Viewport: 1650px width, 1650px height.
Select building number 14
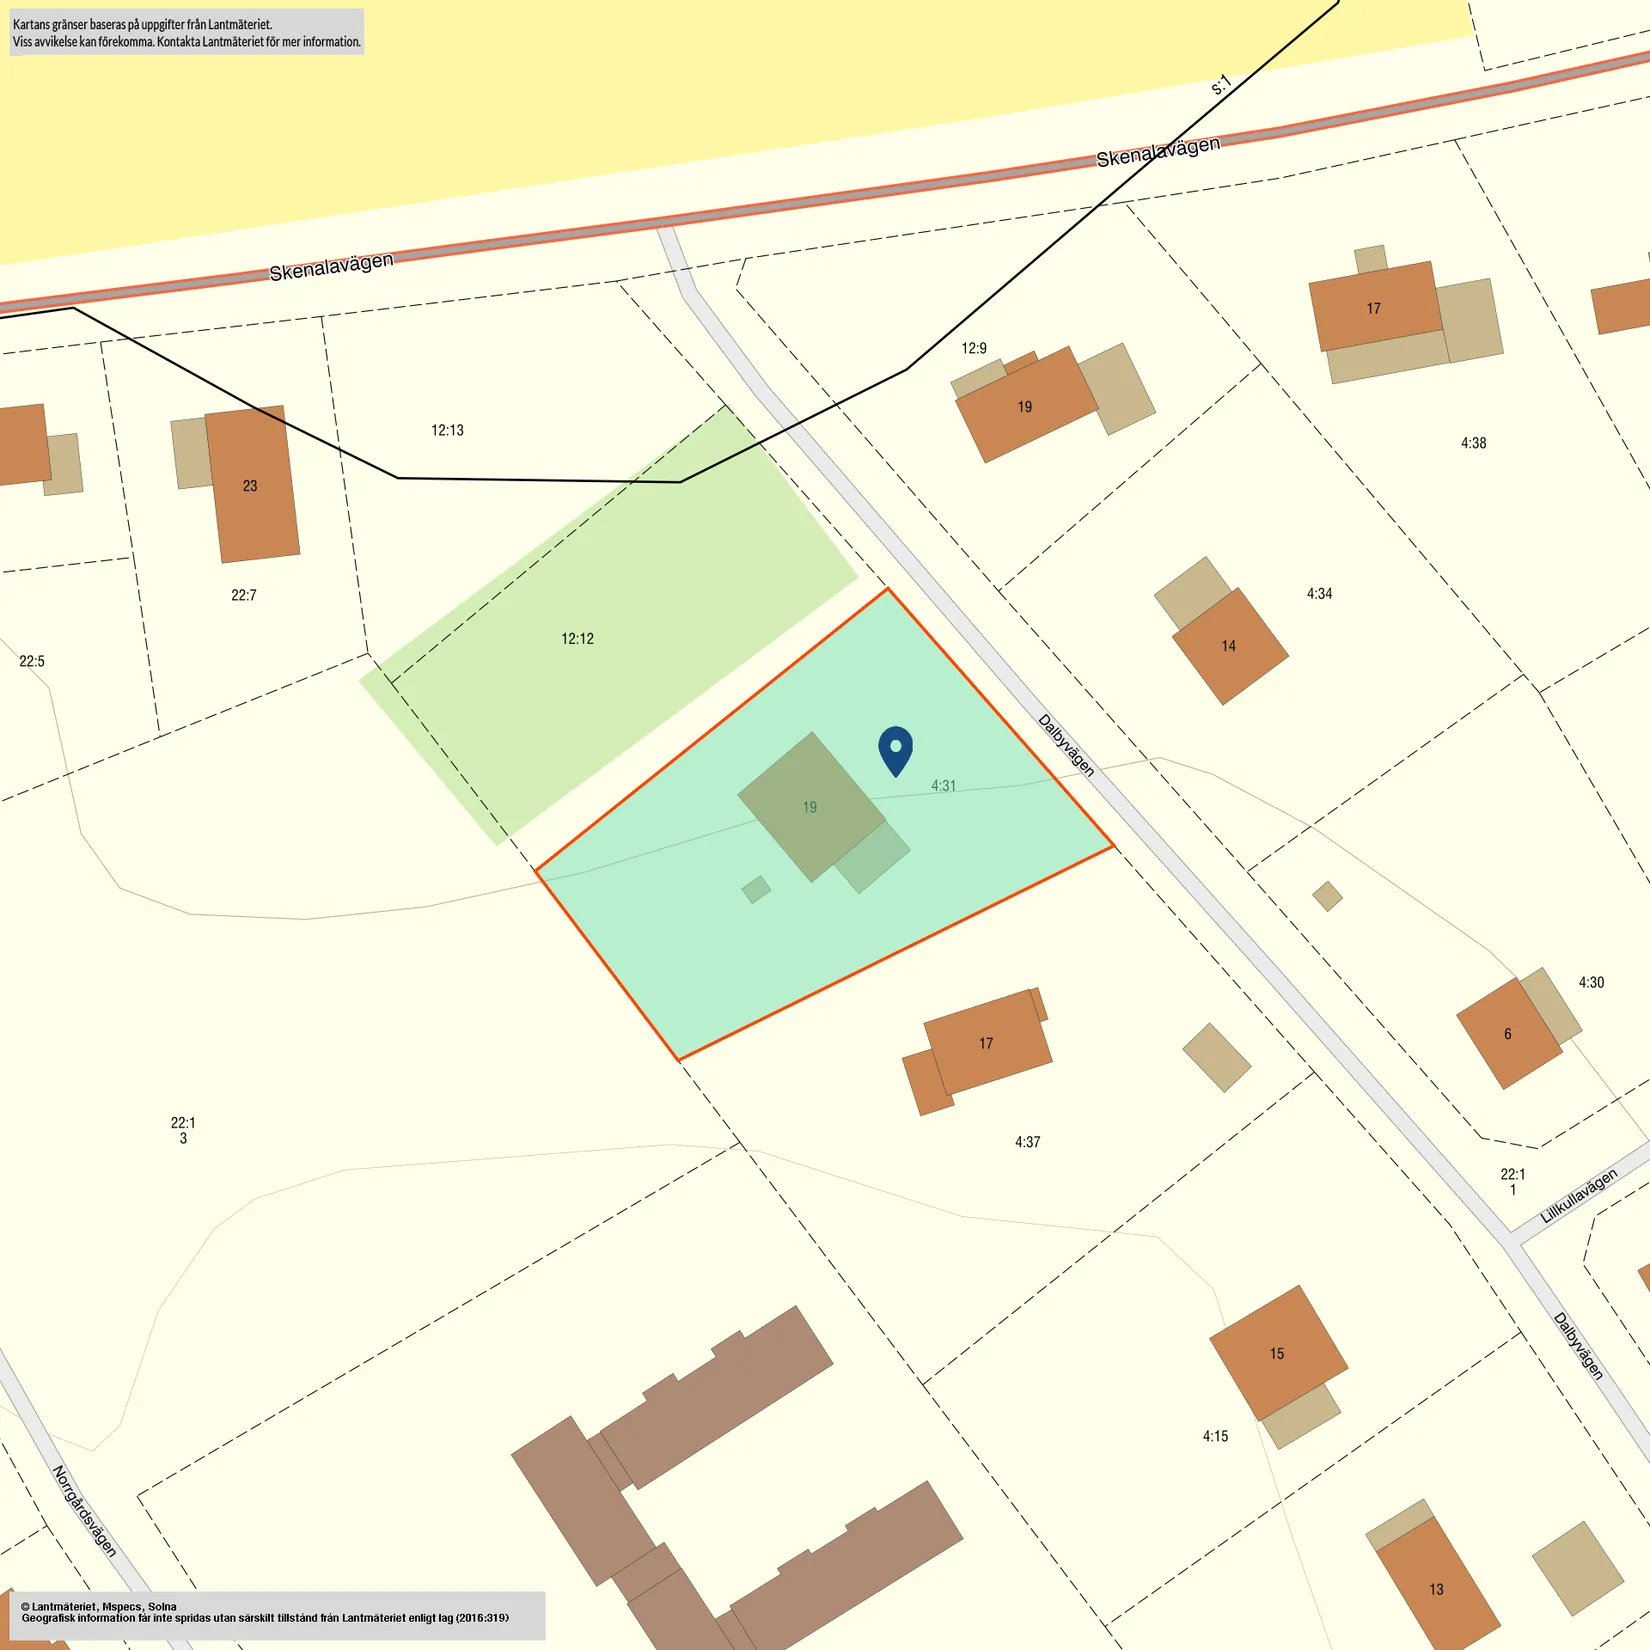1229,646
